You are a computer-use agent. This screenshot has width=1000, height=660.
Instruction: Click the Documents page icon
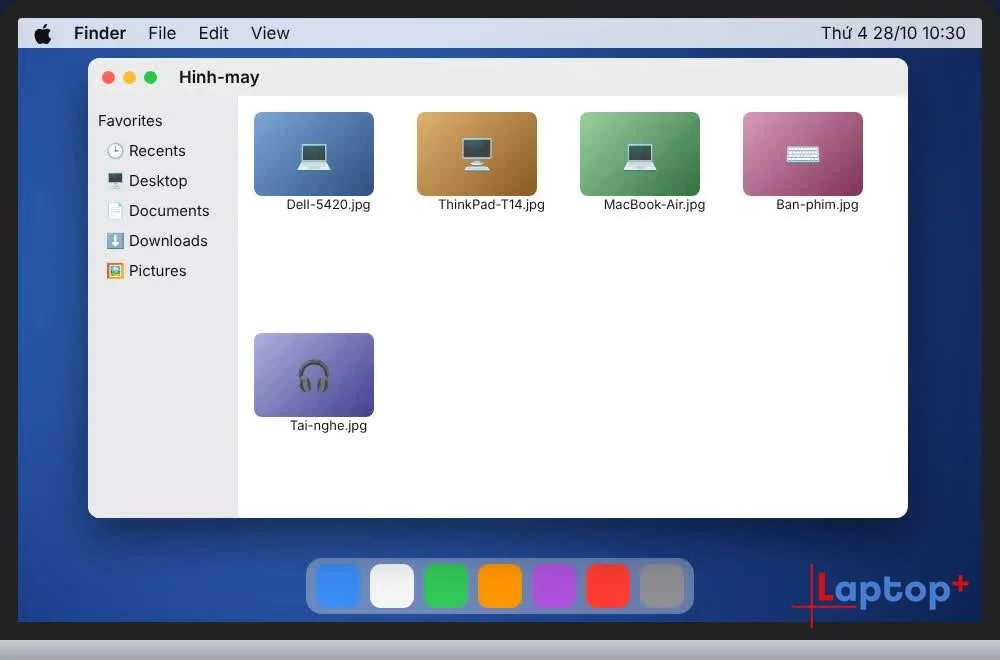click(x=115, y=210)
